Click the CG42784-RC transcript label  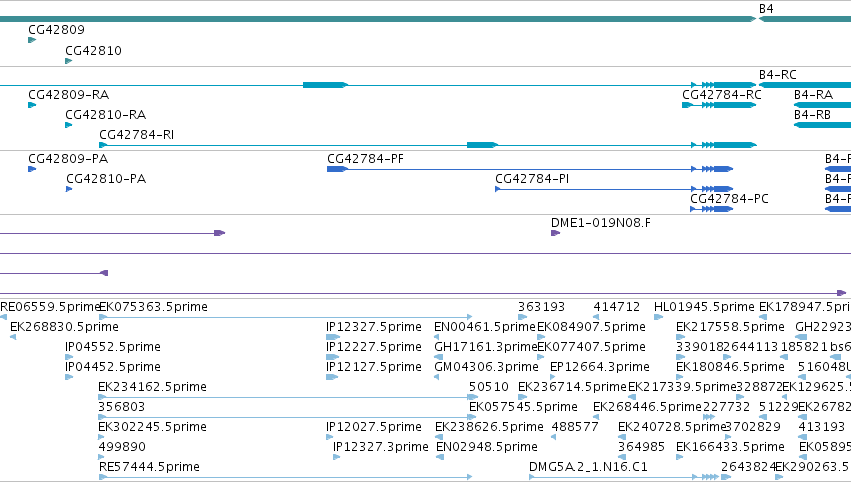[722, 94]
